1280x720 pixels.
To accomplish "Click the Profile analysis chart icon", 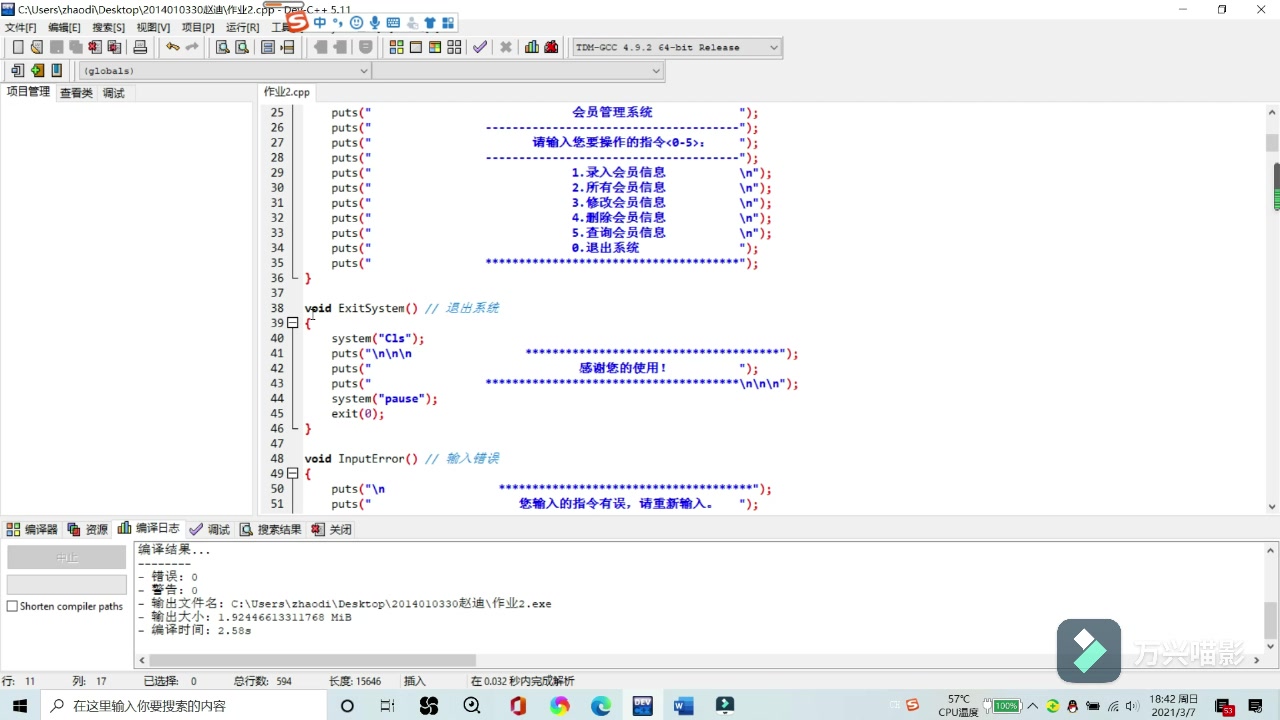I will click(532, 47).
